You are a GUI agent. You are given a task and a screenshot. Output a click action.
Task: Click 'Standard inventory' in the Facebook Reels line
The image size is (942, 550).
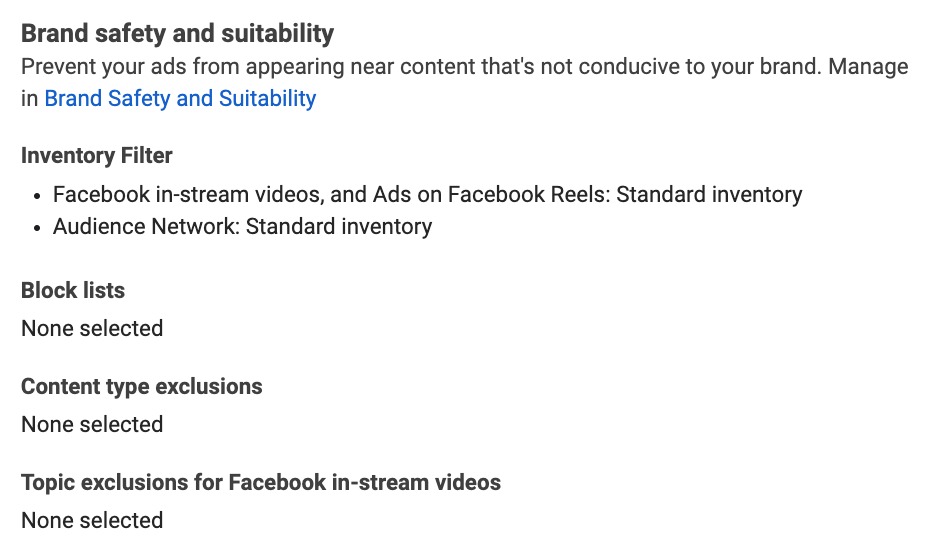point(709,194)
